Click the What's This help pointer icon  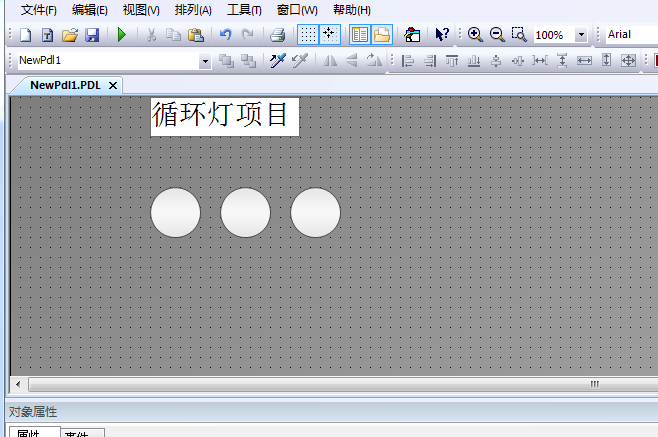tap(441, 35)
